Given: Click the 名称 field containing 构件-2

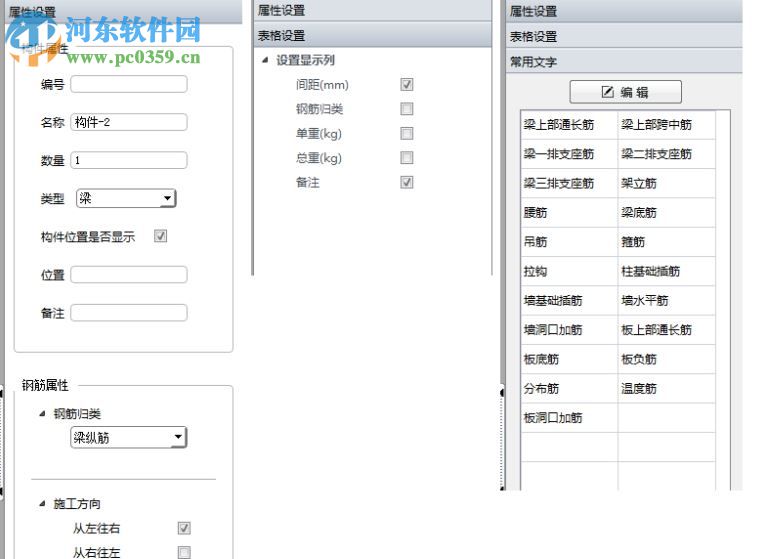Looking at the screenshot, I should click(x=129, y=122).
